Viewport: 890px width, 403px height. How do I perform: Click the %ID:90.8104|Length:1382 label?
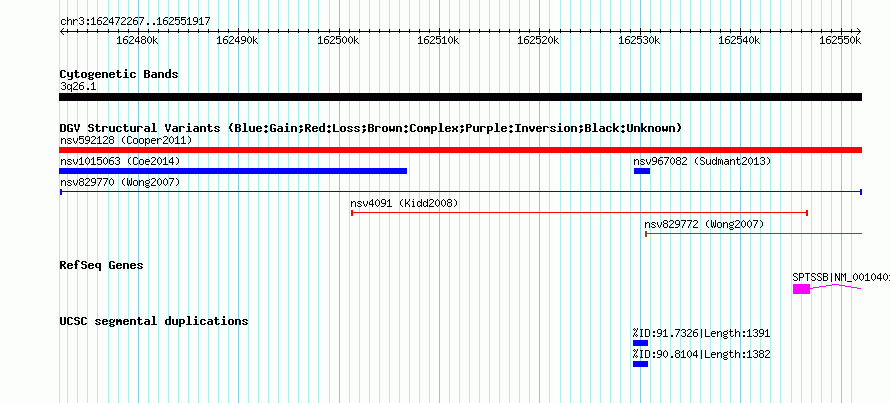(x=702, y=354)
